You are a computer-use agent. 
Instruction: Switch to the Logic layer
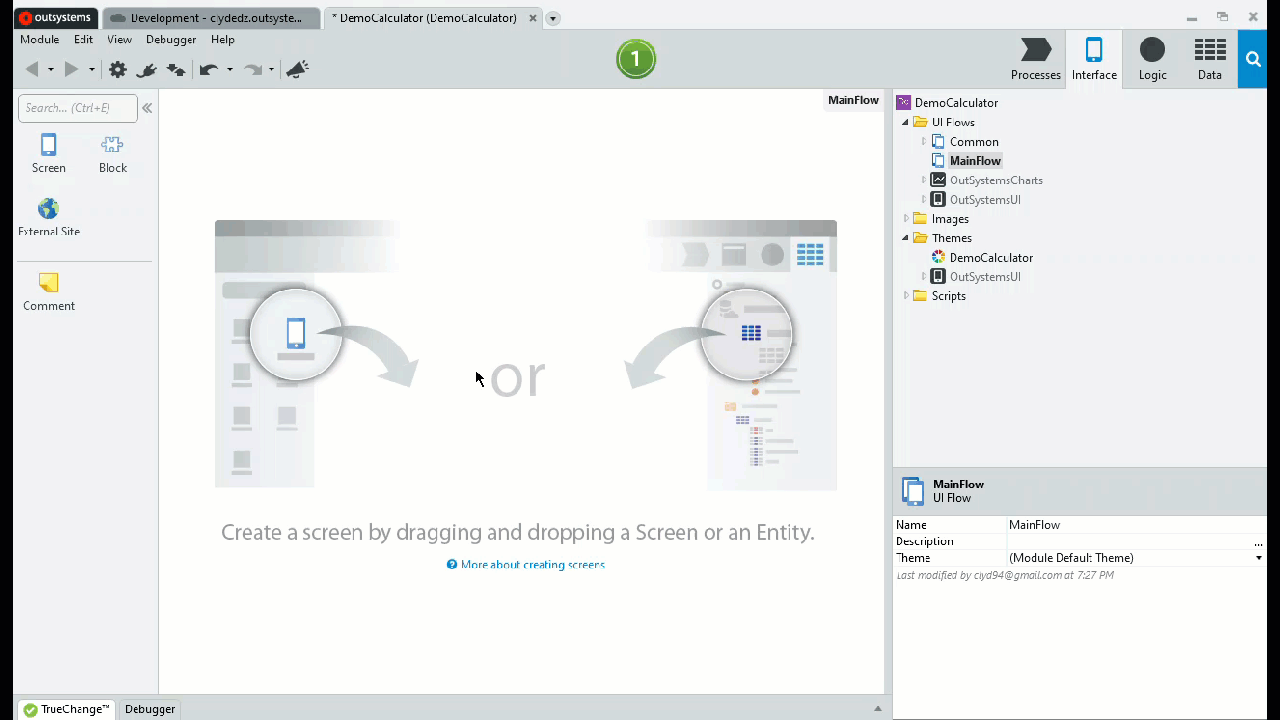pos(1152,59)
